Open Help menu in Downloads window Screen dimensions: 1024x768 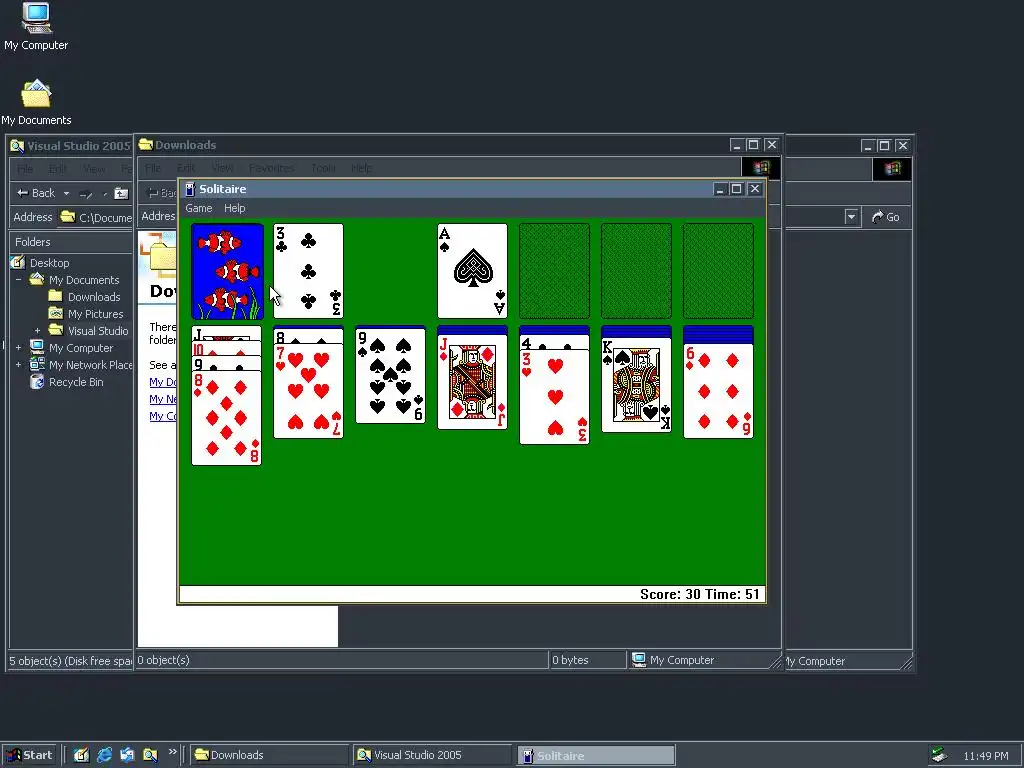pos(361,168)
